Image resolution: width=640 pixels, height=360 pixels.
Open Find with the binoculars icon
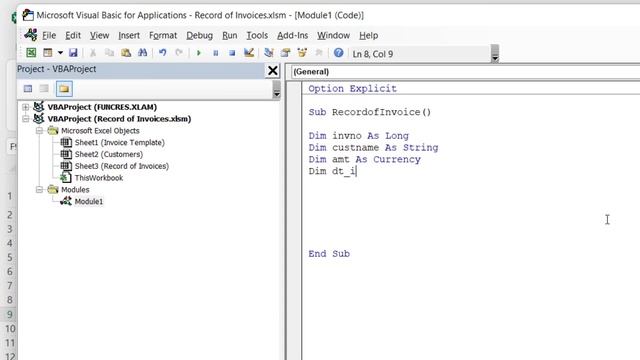142,53
